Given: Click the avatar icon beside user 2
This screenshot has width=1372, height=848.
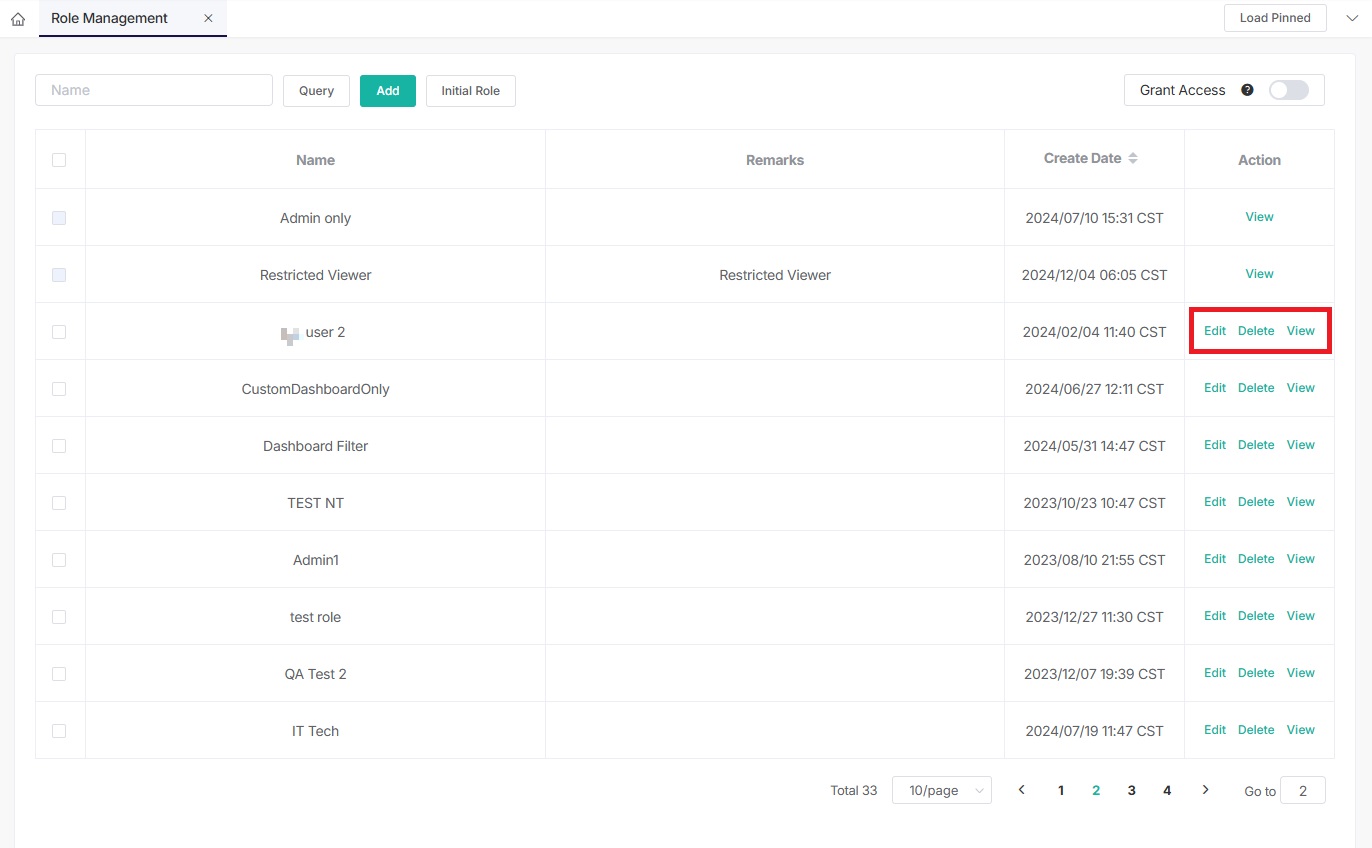Looking at the screenshot, I should [x=290, y=335].
